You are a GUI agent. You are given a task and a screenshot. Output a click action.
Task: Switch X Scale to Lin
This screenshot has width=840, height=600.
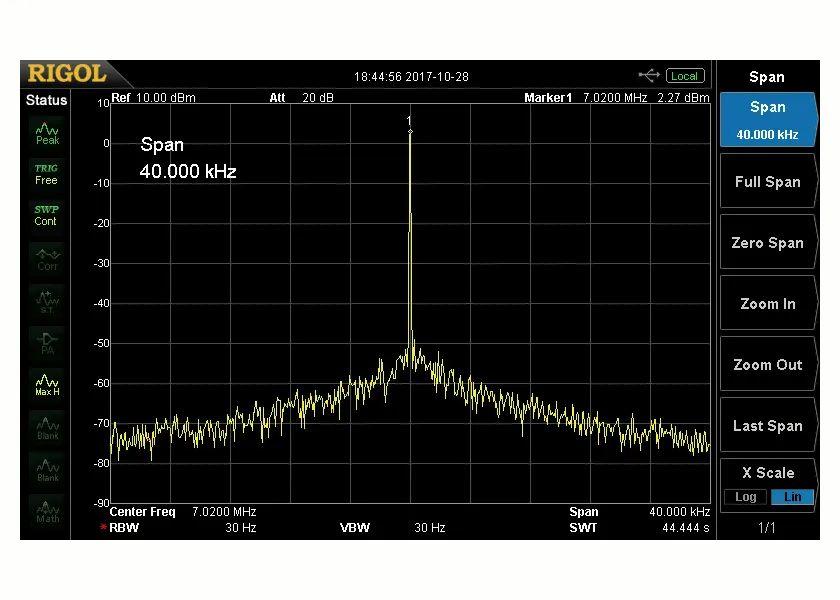(x=791, y=497)
